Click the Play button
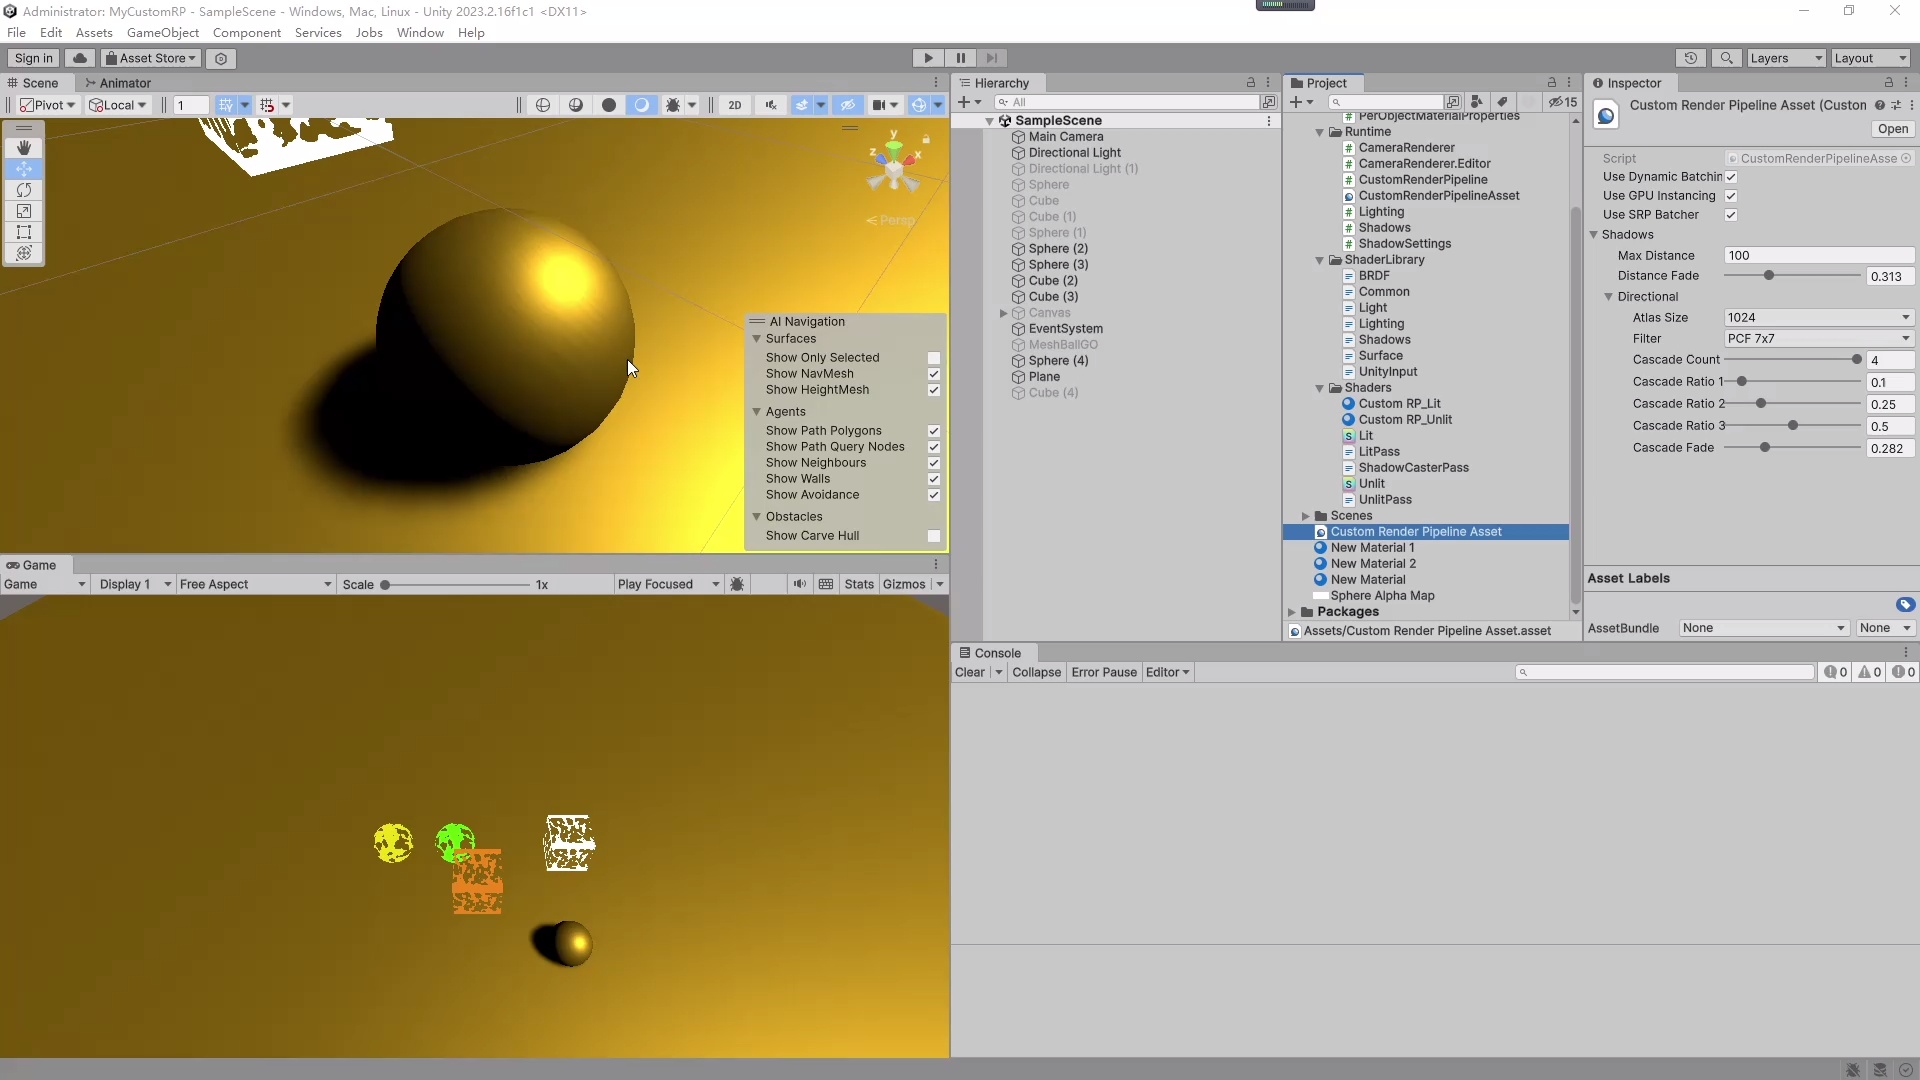The image size is (1920, 1080). pyautogui.click(x=928, y=58)
